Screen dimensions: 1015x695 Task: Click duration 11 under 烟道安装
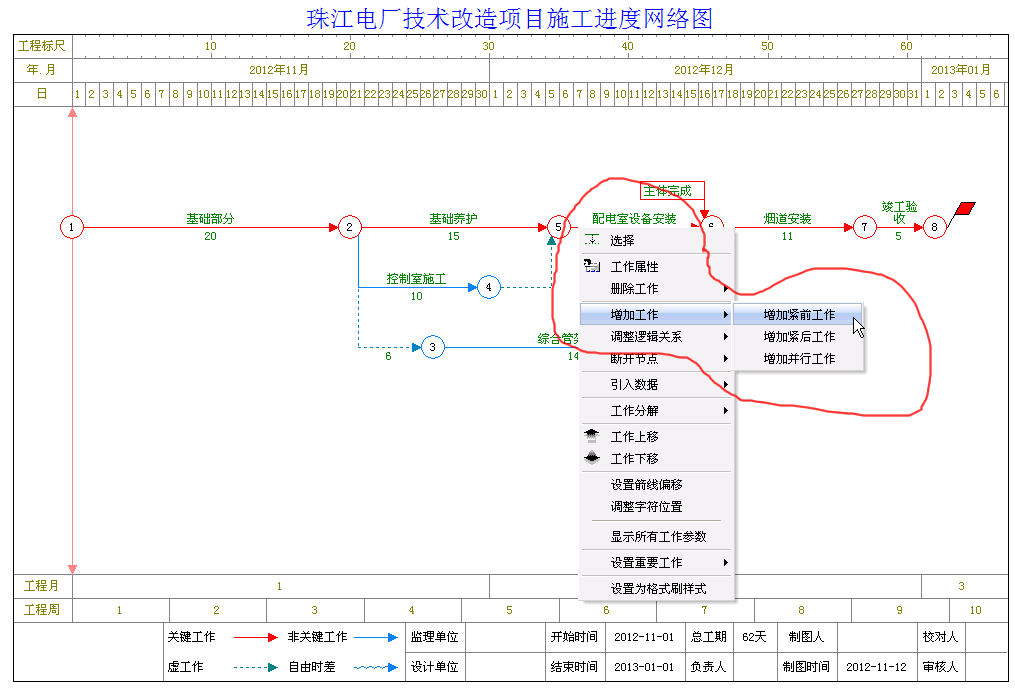tap(787, 236)
